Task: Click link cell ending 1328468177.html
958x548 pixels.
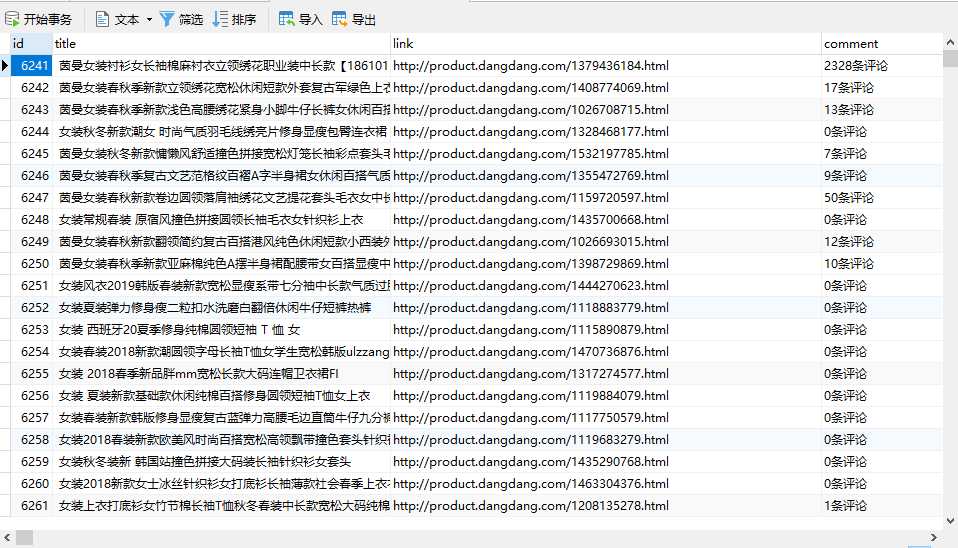Action: (x=605, y=131)
